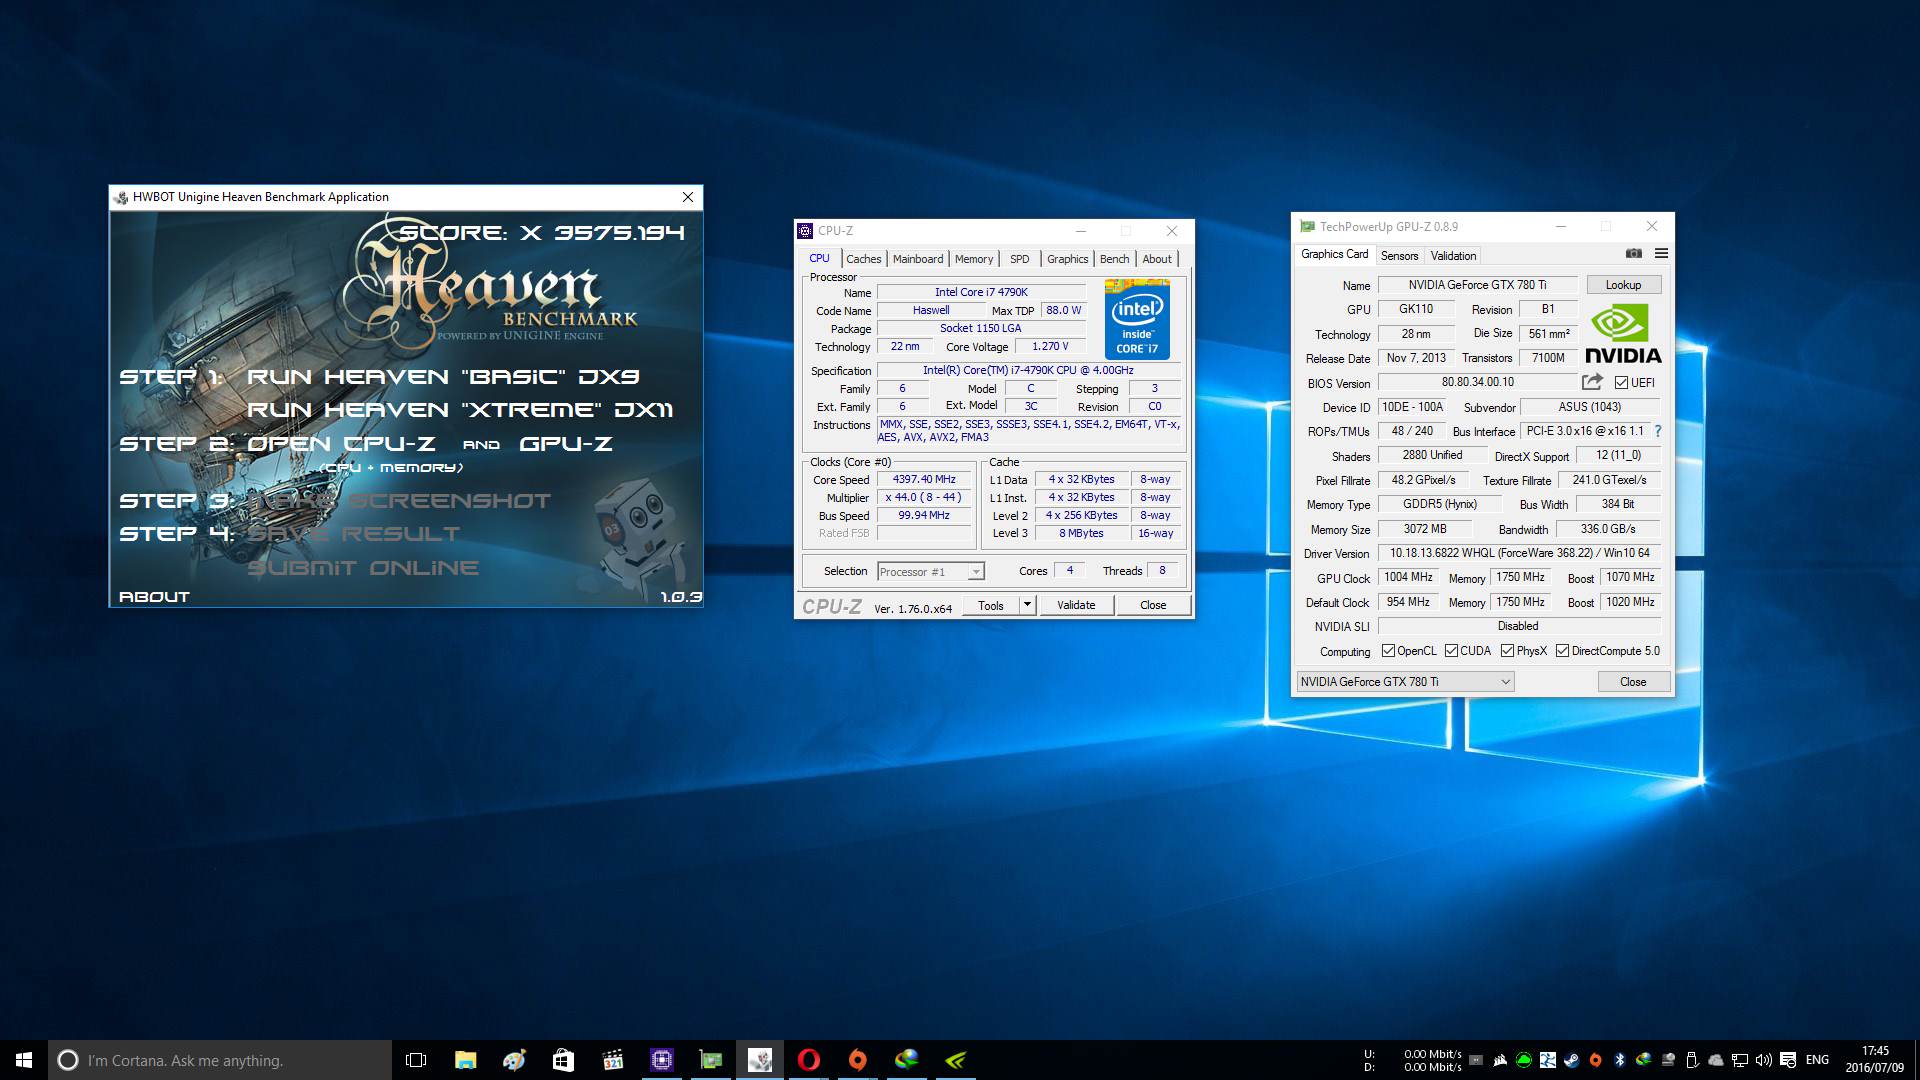Click the Bus Interface question mark in GPU-Z

(x=1657, y=431)
